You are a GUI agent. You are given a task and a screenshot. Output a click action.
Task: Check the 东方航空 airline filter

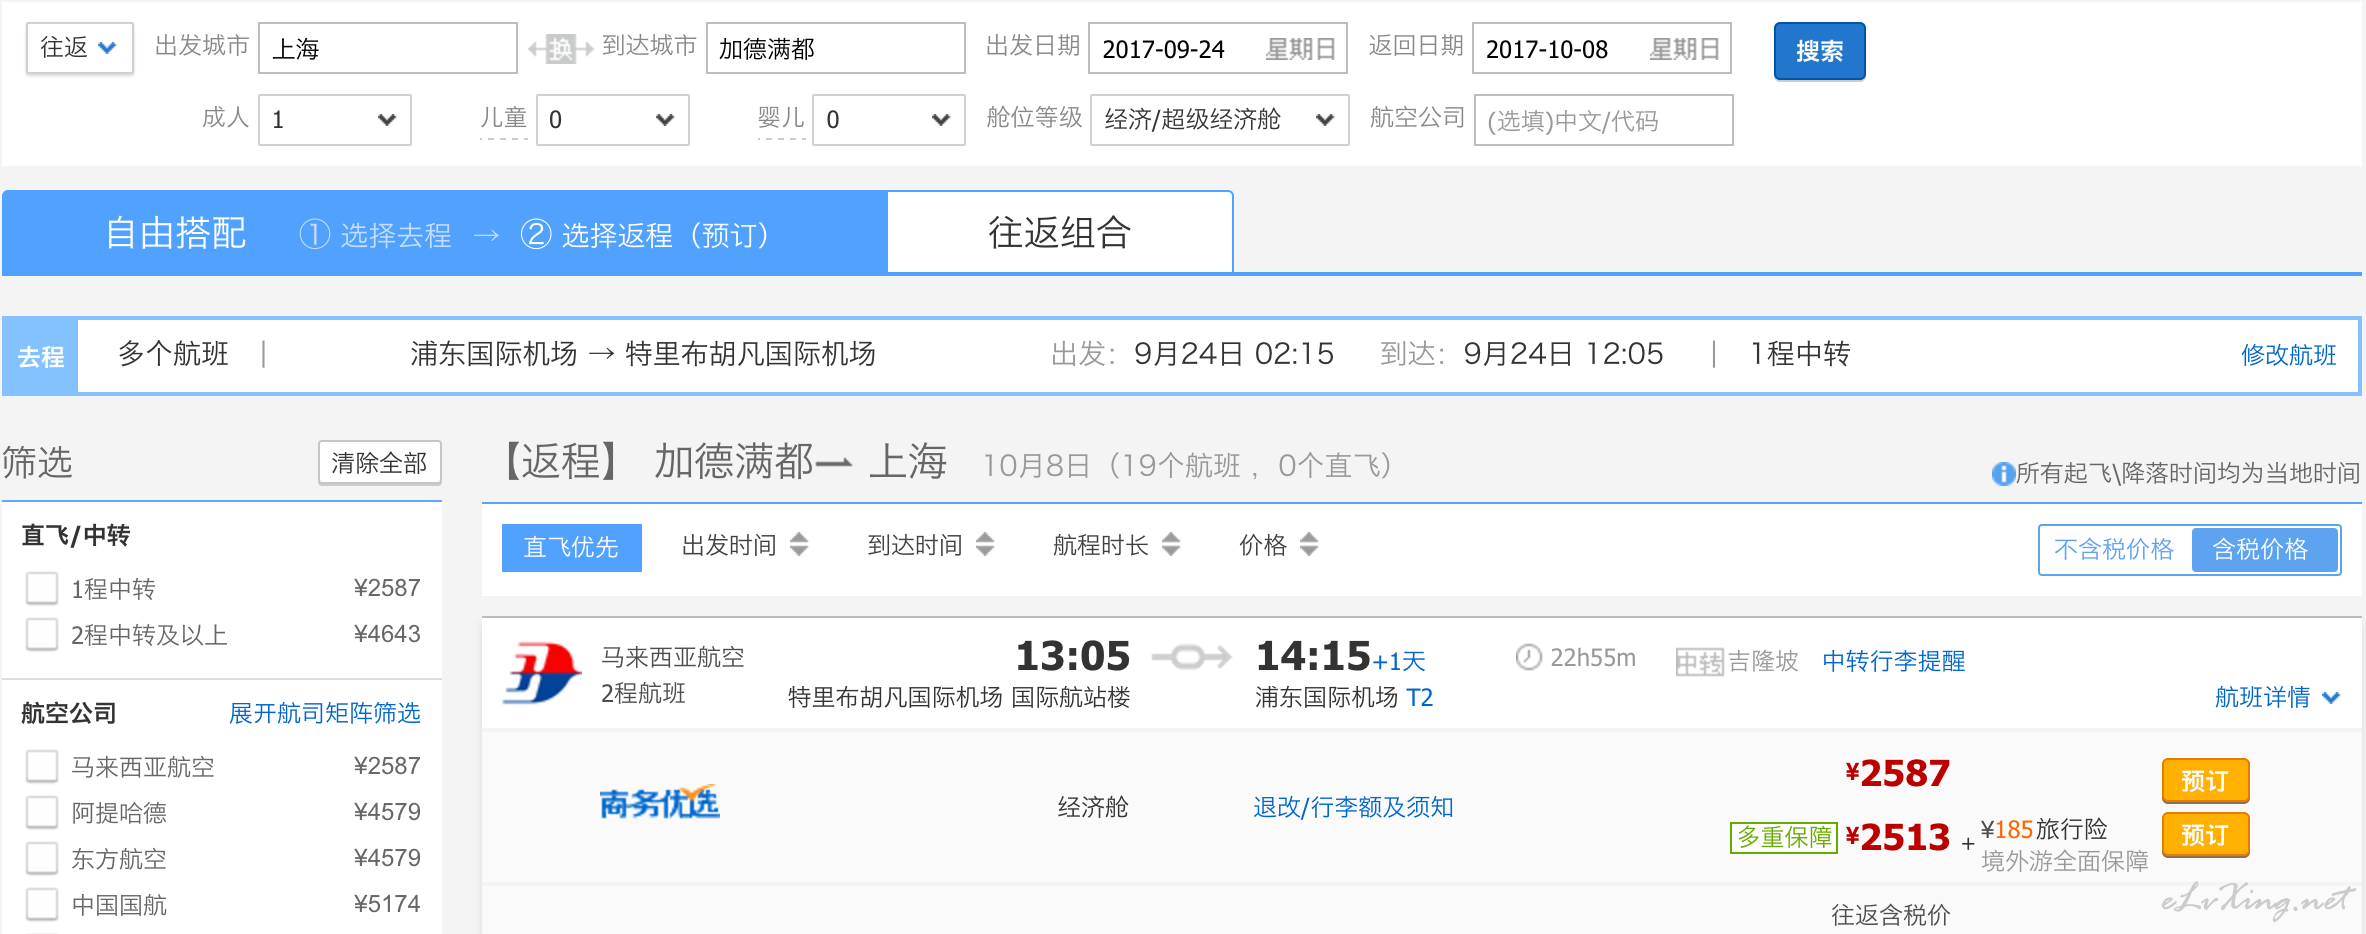tap(42, 858)
